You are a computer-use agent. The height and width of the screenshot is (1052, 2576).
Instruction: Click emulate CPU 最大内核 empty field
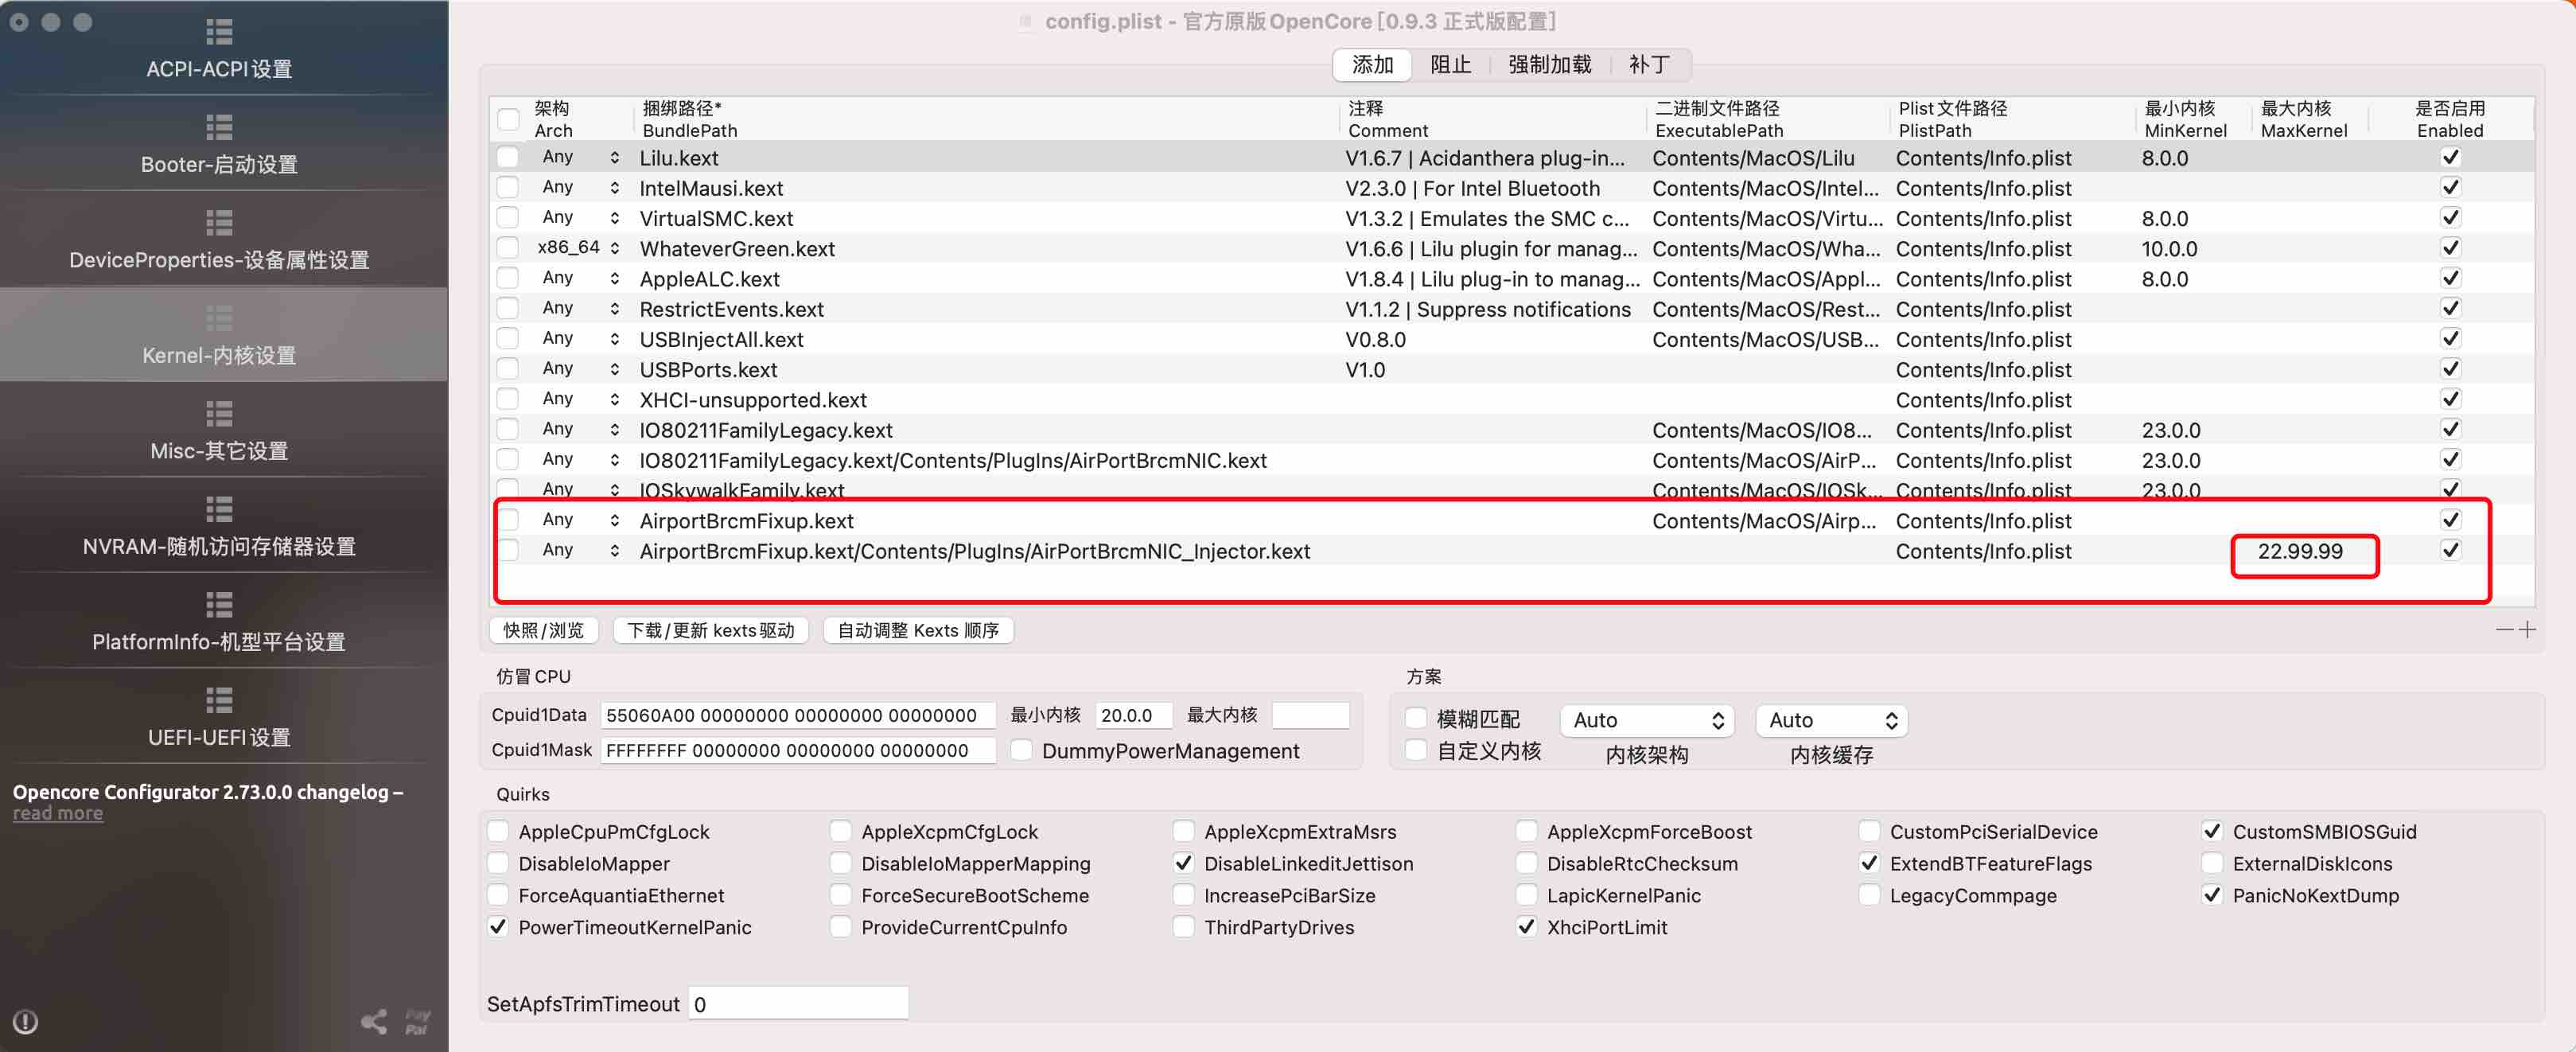point(1310,715)
